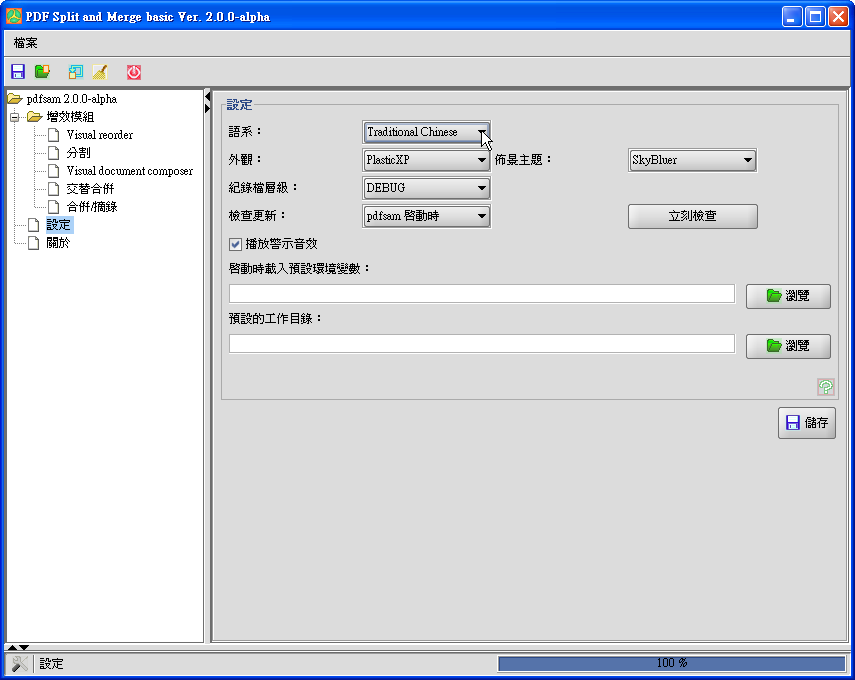Click 瀏覽 button for 啓動時載入預設環境變數
Image resolution: width=855 pixels, height=680 pixels.
[x=788, y=296]
